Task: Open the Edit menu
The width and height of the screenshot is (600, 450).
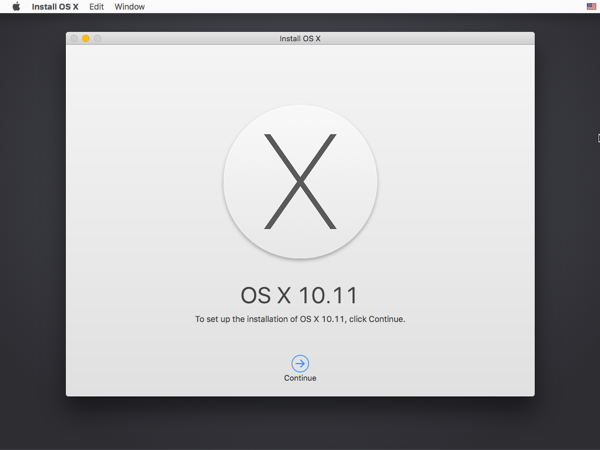Action: (96, 7)
